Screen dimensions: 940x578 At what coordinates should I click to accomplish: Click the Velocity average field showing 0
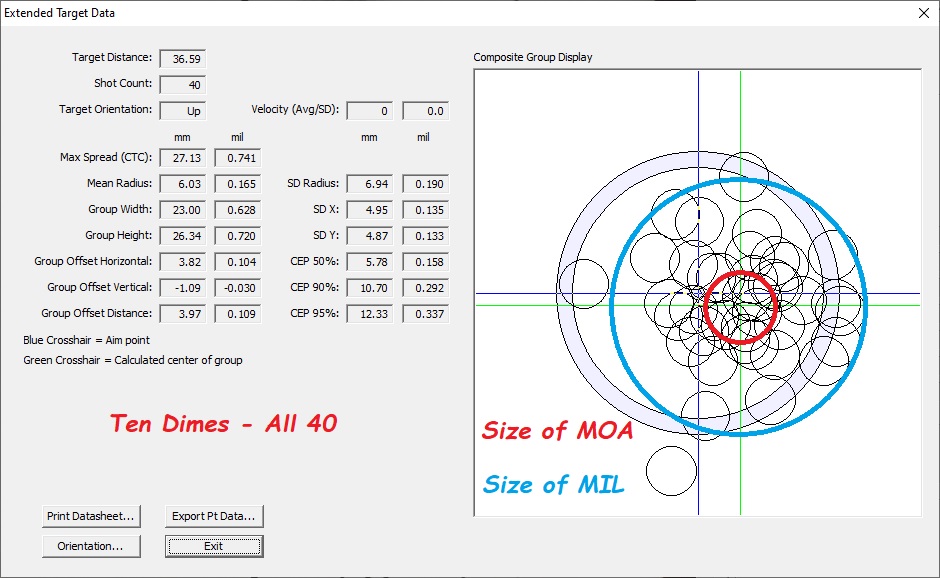pyautogui.click(x=369, y=111)
